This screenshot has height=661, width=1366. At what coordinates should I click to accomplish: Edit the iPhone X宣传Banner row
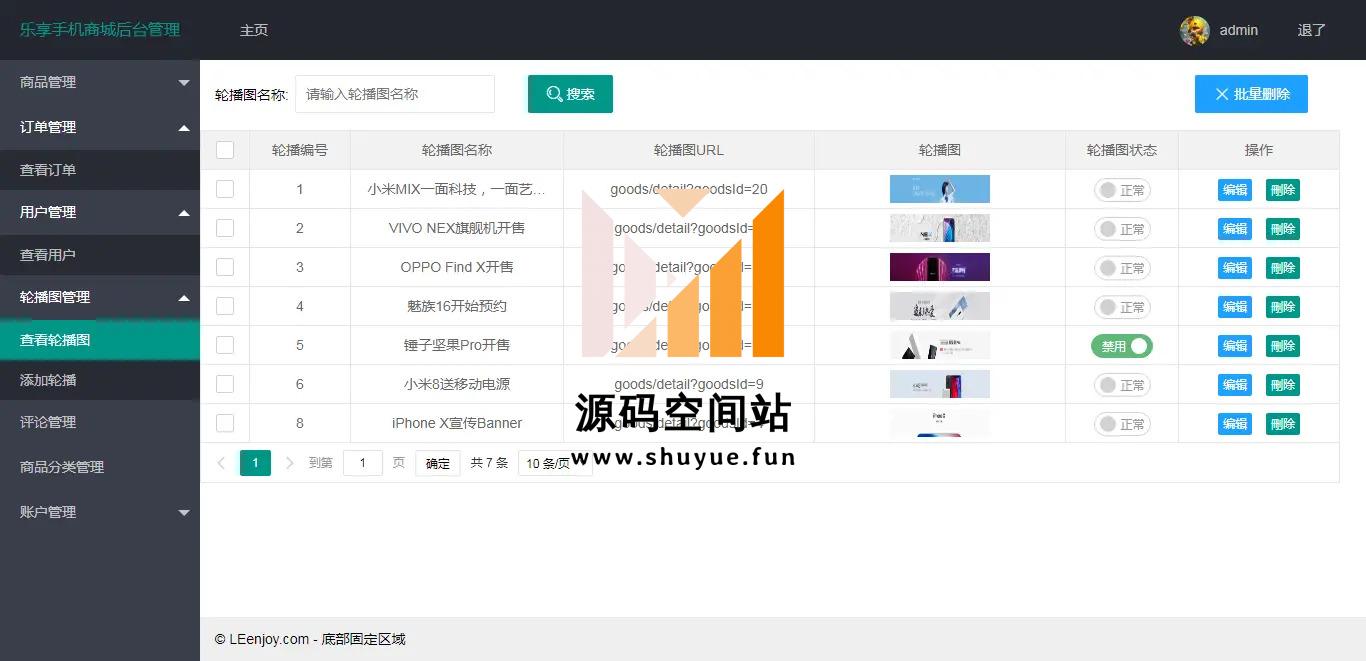click(1235, 424)
